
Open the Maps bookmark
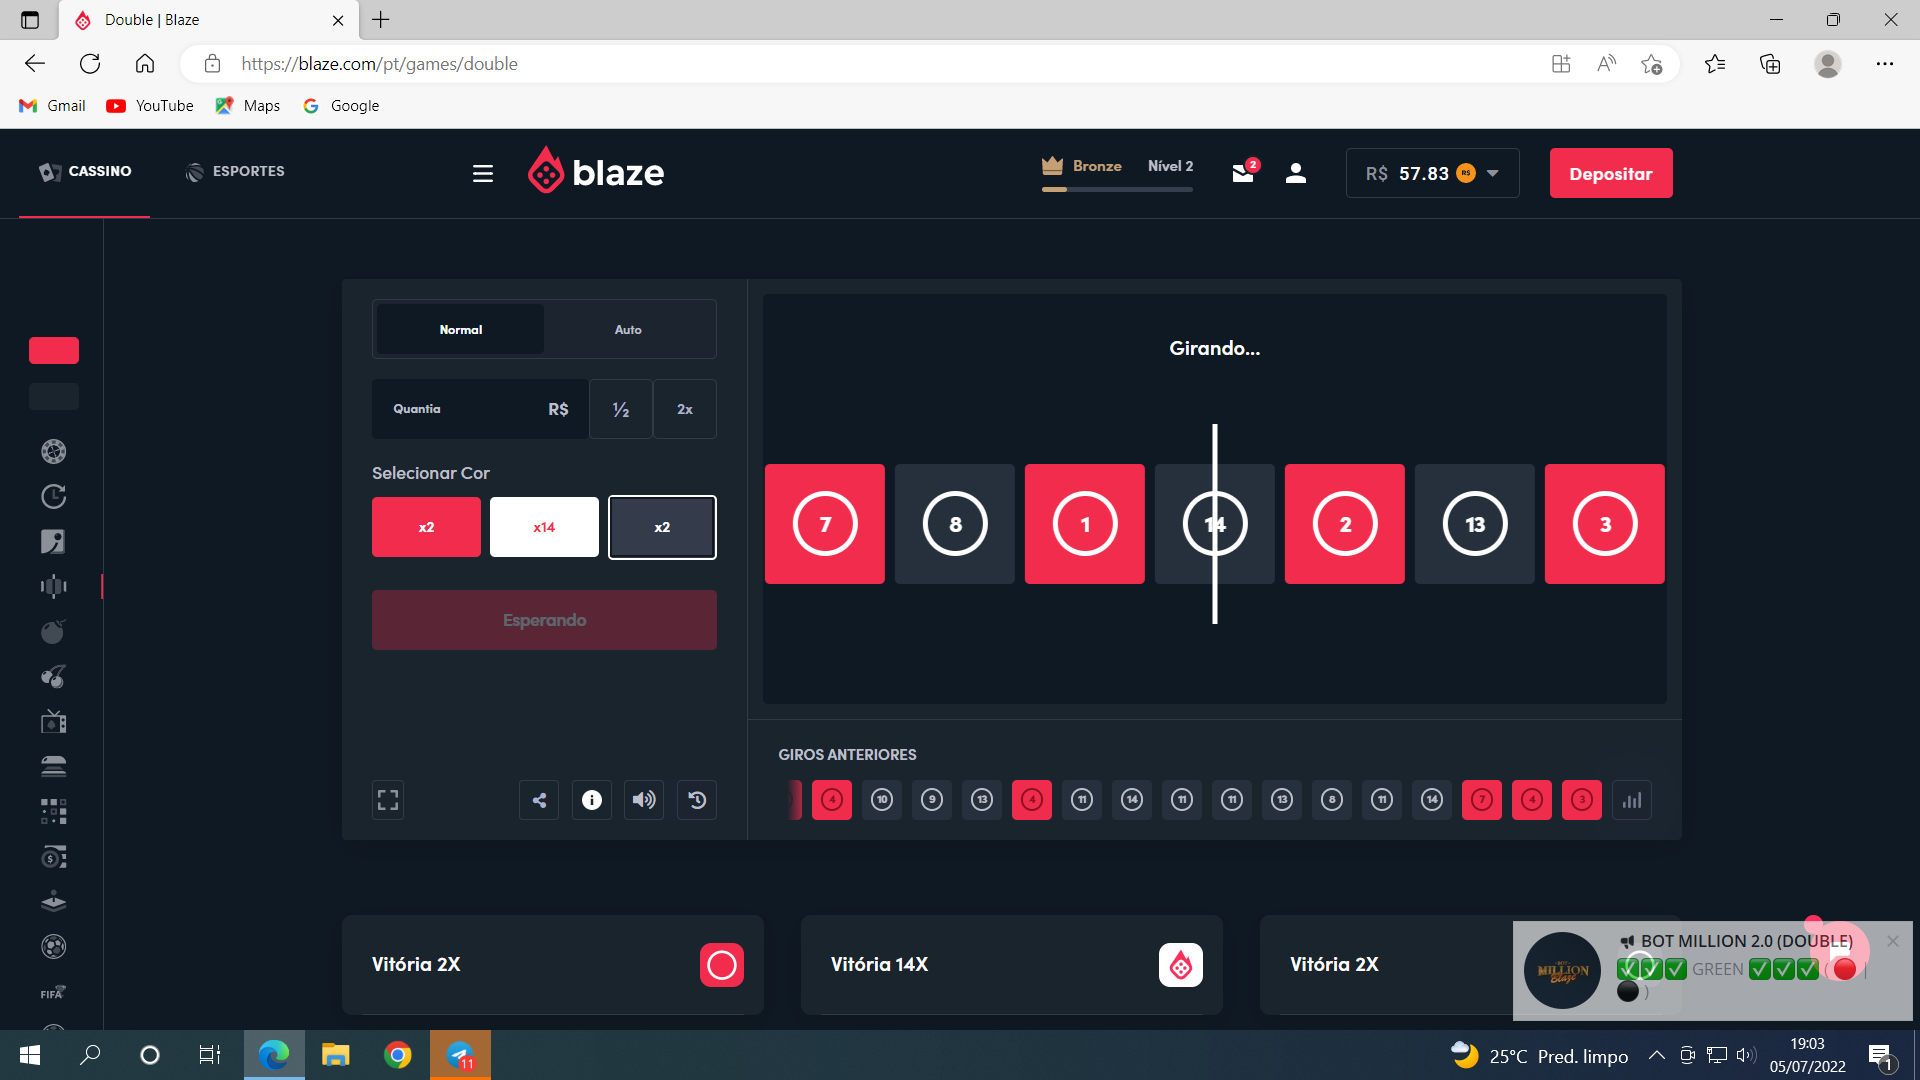point(248,106)
